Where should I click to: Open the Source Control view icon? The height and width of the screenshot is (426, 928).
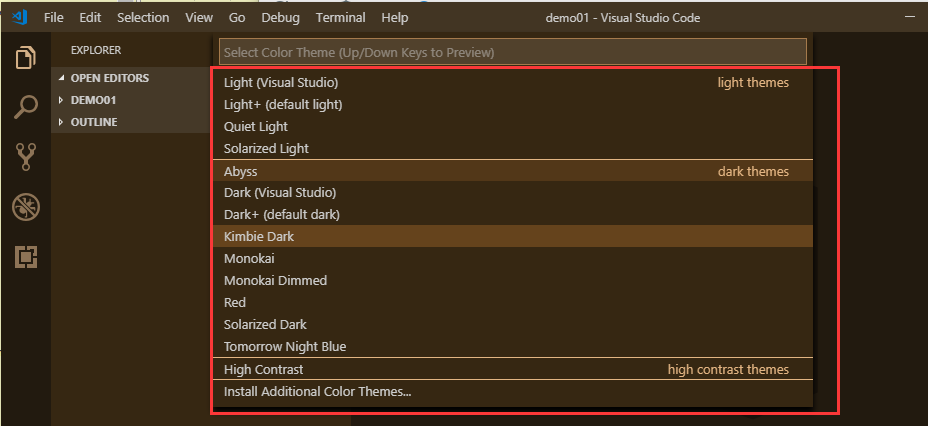(x=25, y=157)
